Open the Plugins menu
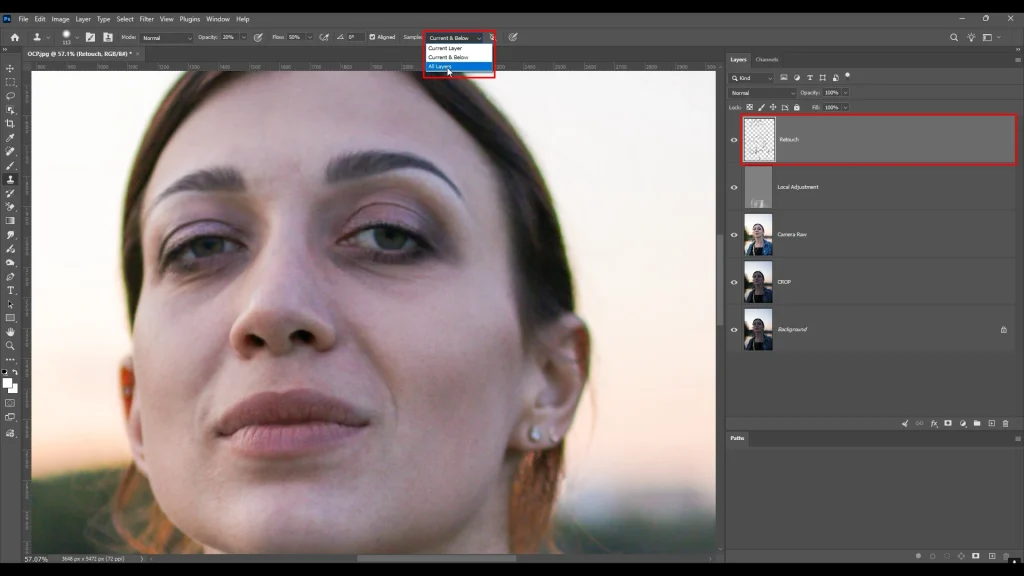This screenshot has width=1024, height=576. (189, 19)
